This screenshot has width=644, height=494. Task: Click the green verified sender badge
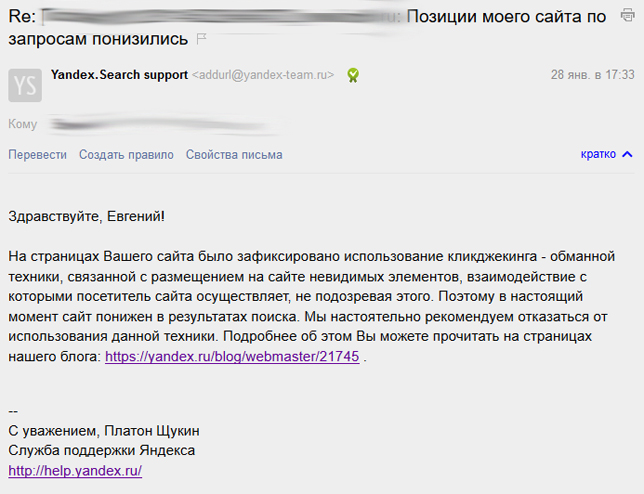[x=353, y=75]
